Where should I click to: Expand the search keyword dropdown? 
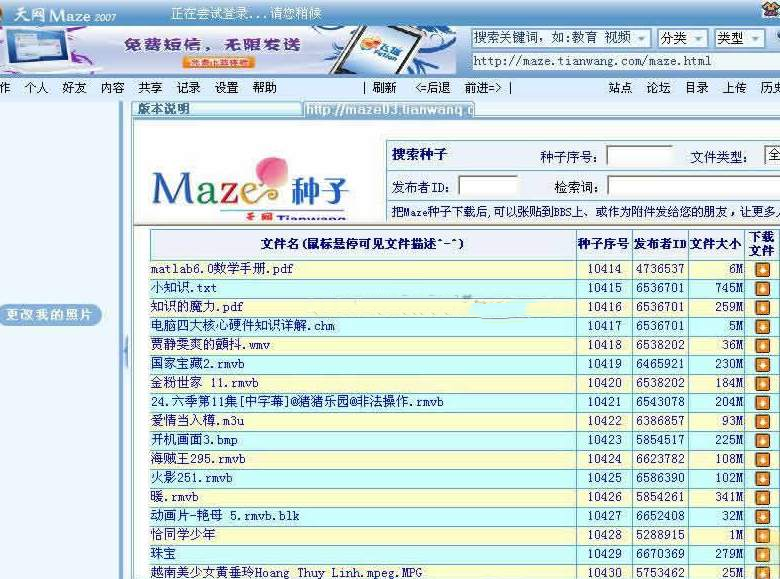(x=642, y=38)
